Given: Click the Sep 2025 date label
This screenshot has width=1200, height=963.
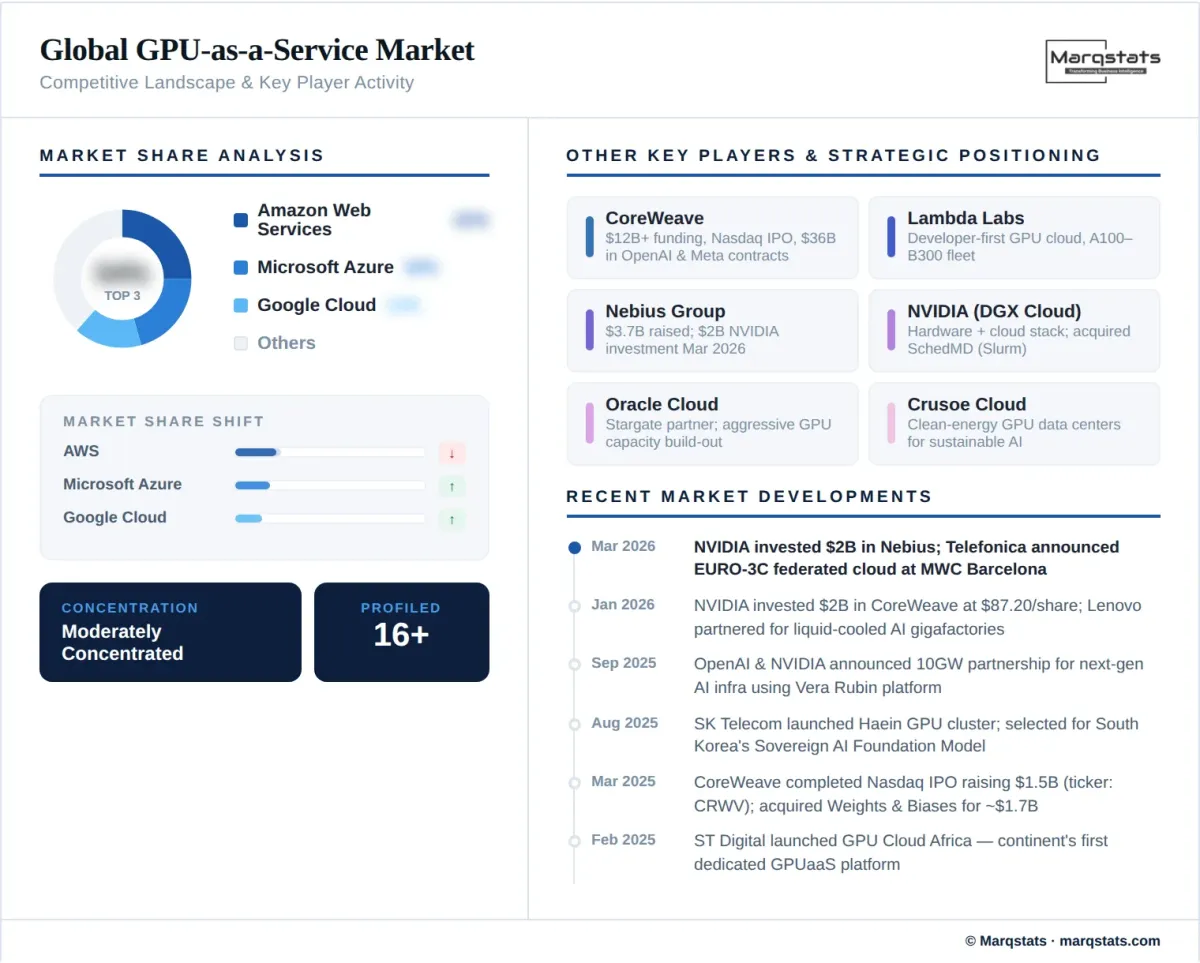Looking at the screenshot, I should [x=624, y=663].
